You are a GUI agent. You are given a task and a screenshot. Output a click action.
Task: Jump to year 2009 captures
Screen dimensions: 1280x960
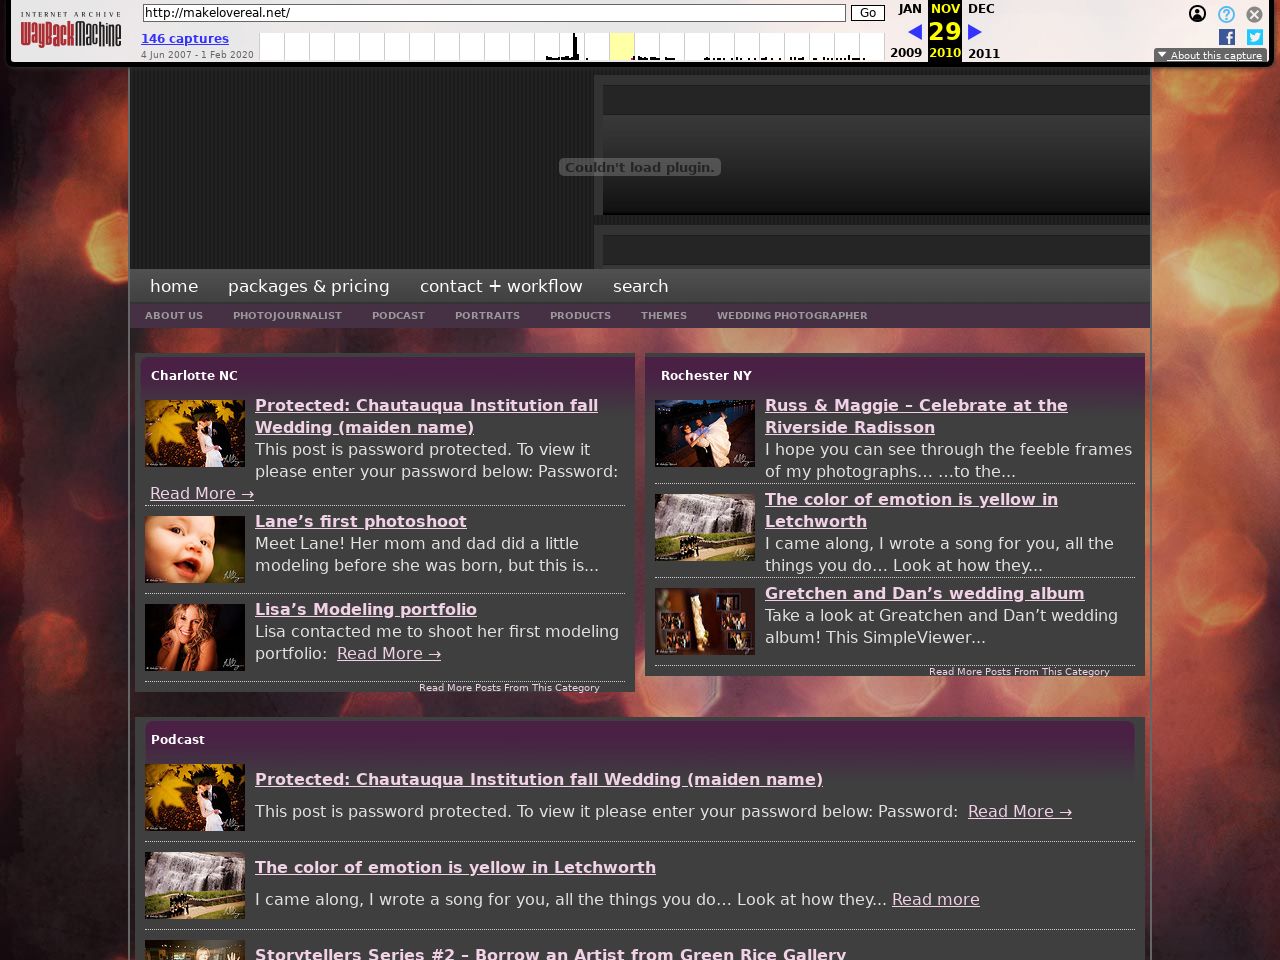[906, 53]
